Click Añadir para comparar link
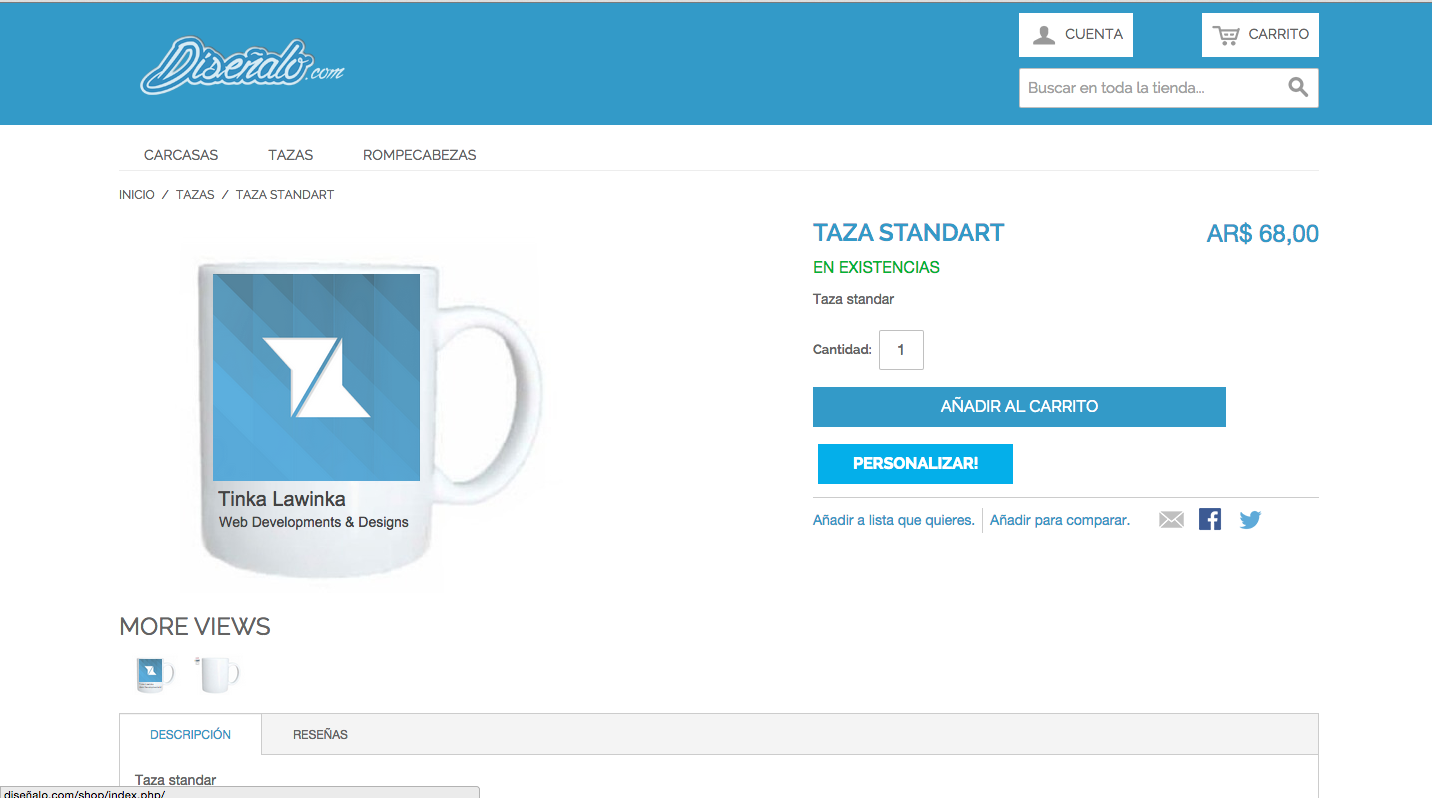Viewport: 1432px width, 798px height. pyautogui.click(x=1060, y=520)
